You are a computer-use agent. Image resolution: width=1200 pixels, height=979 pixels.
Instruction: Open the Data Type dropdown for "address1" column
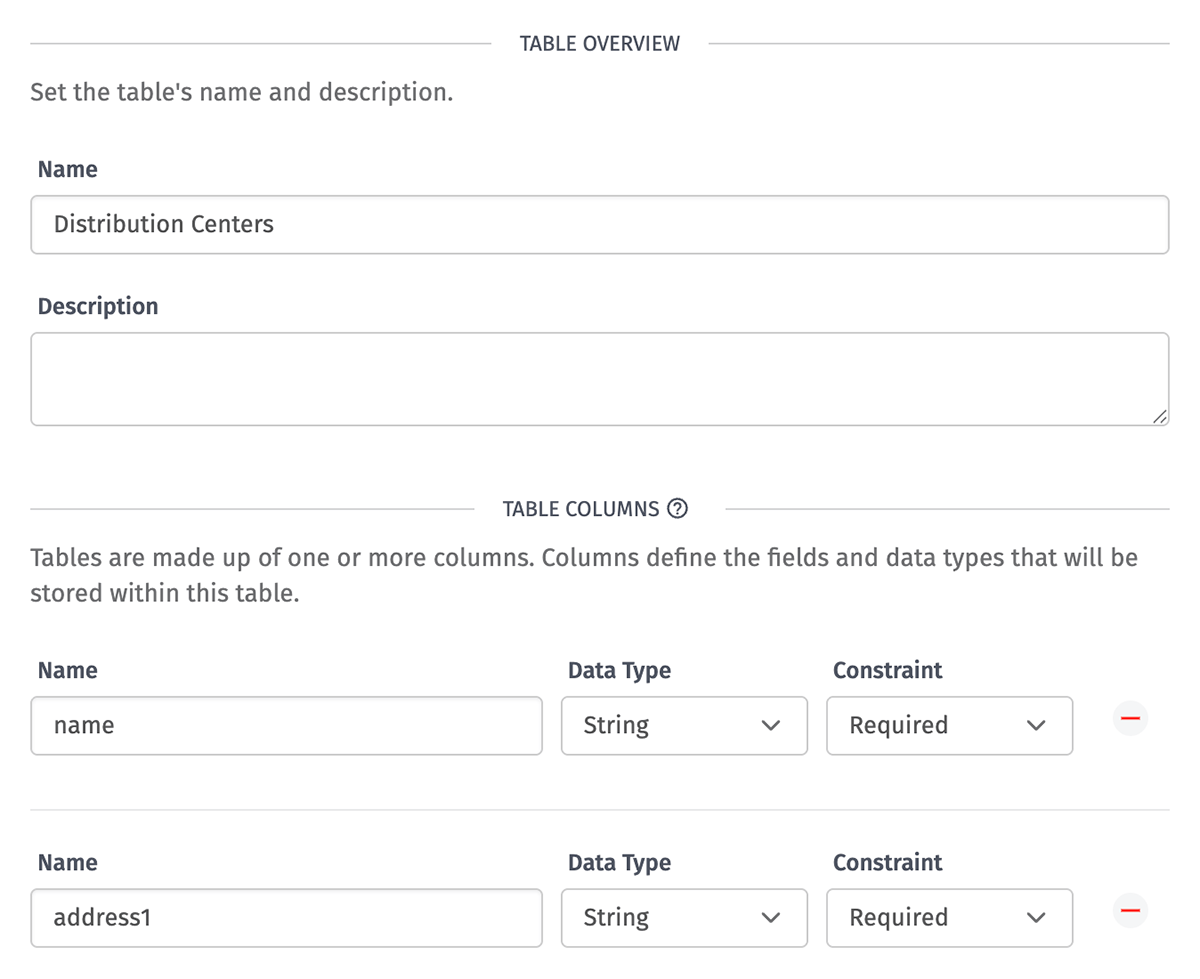tap(684, 917)
